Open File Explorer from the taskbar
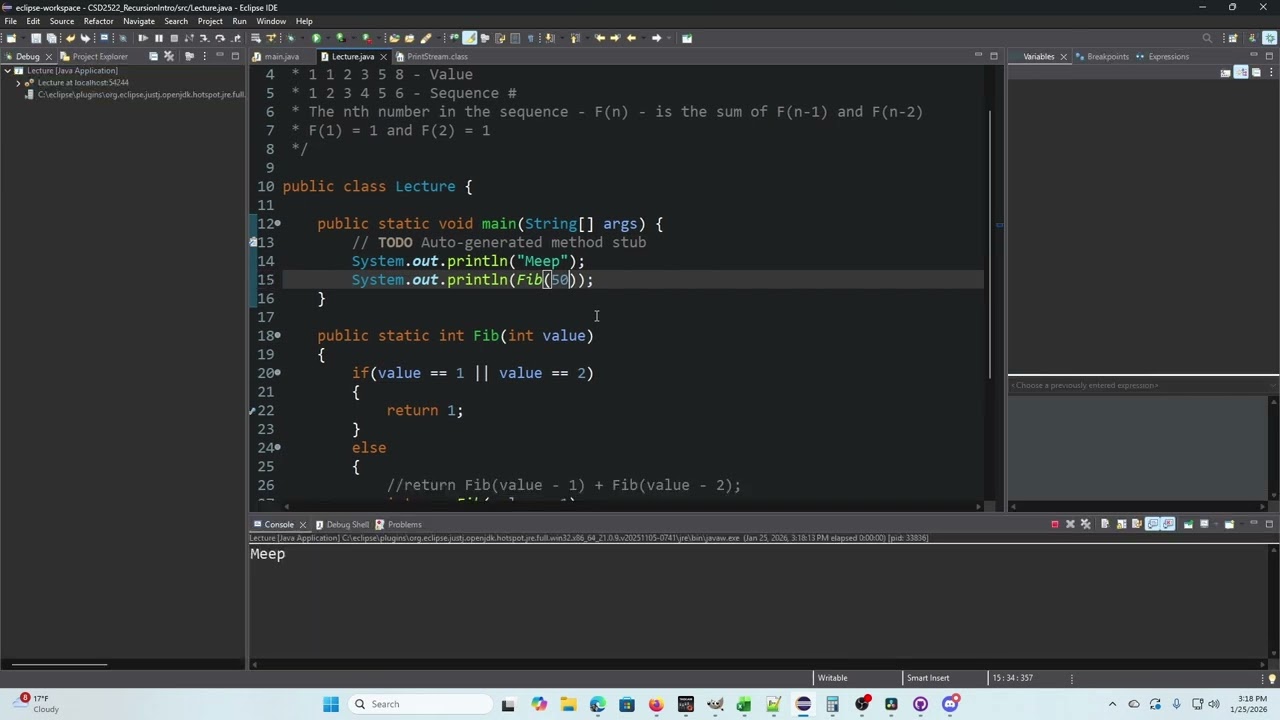 click(x=568, y=704)
